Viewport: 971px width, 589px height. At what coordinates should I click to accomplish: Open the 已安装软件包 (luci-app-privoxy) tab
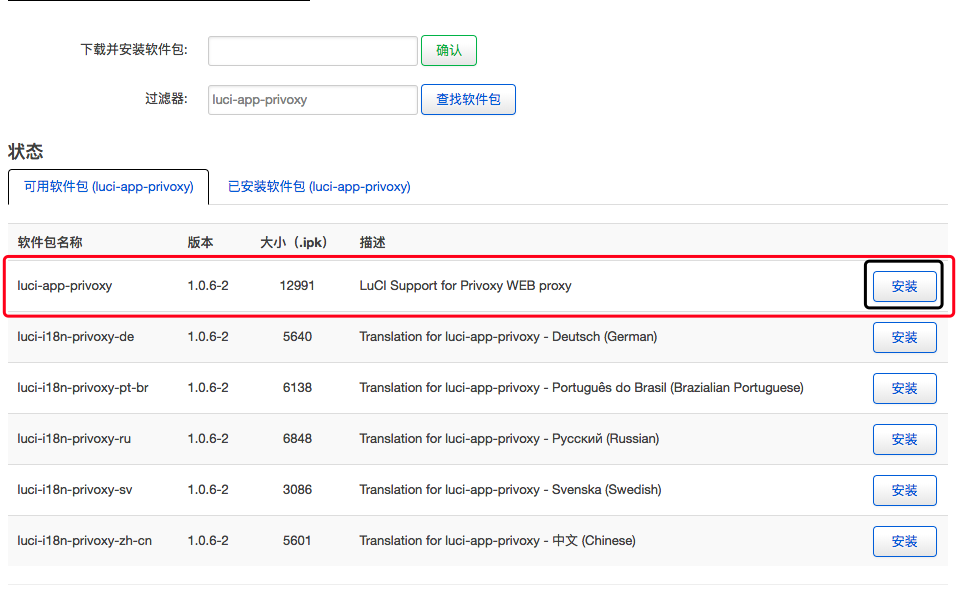tap(319, 186)
